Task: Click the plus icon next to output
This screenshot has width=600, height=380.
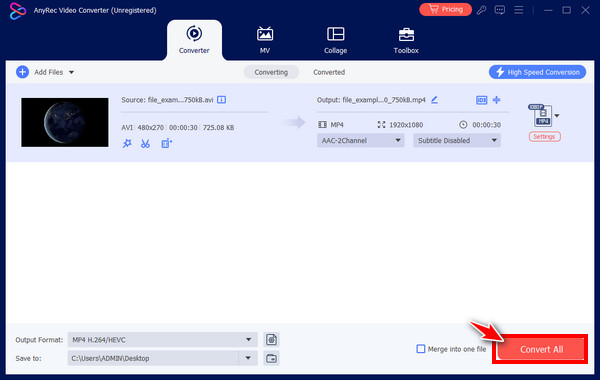Action: pos(496,100)
